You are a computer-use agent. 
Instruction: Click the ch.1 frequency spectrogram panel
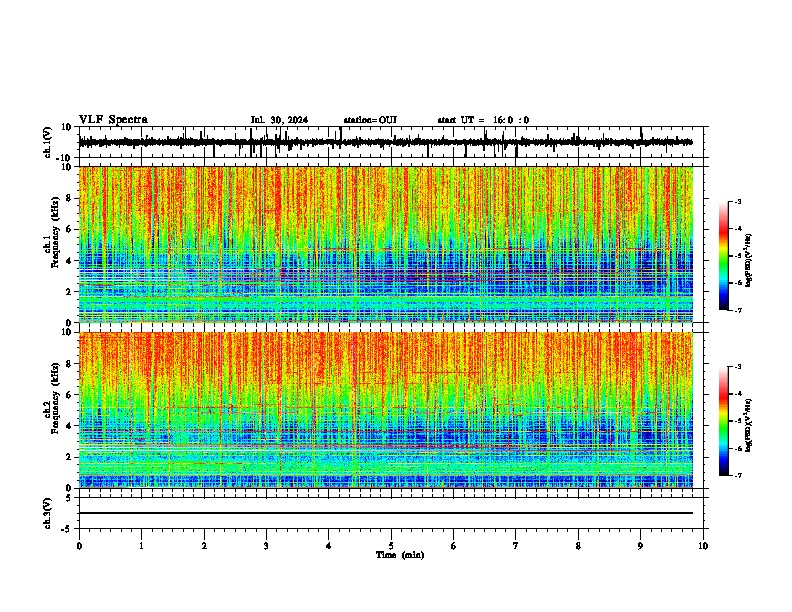coord(386,244)
